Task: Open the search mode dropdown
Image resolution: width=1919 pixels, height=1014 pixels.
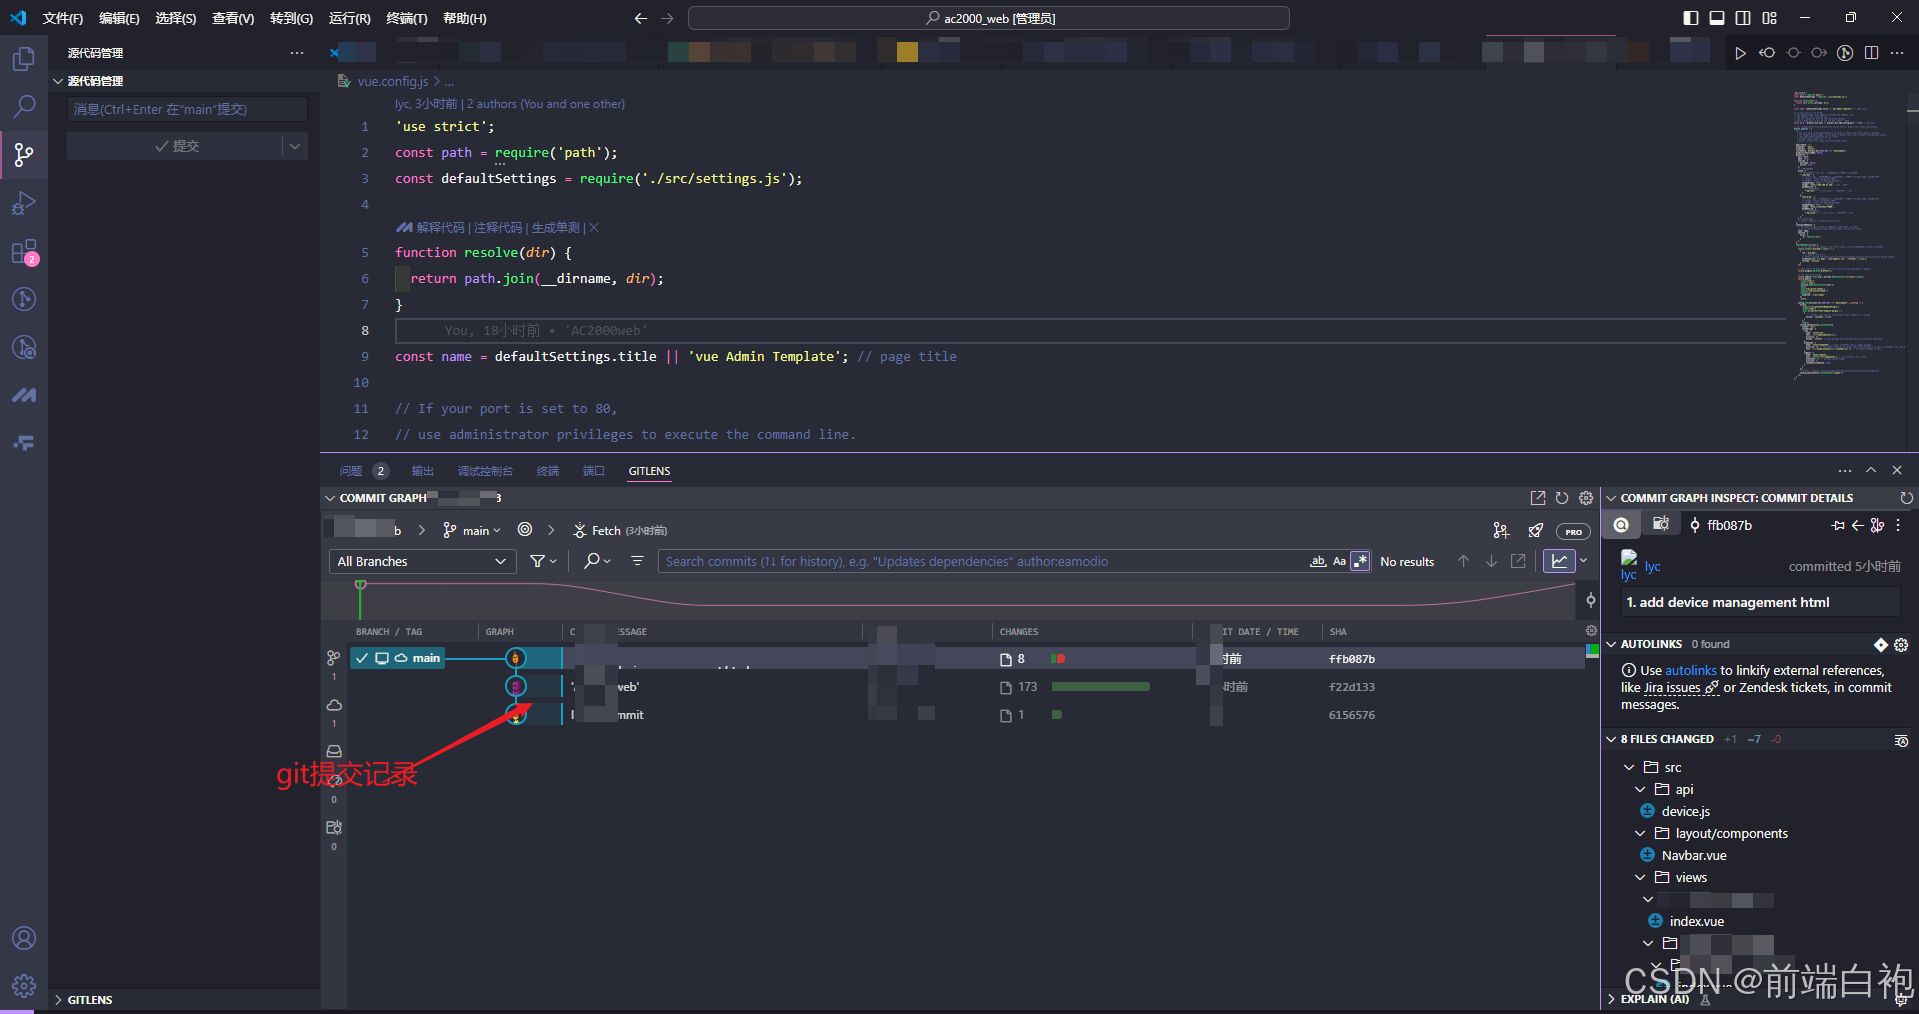Action: click(597, 561)
